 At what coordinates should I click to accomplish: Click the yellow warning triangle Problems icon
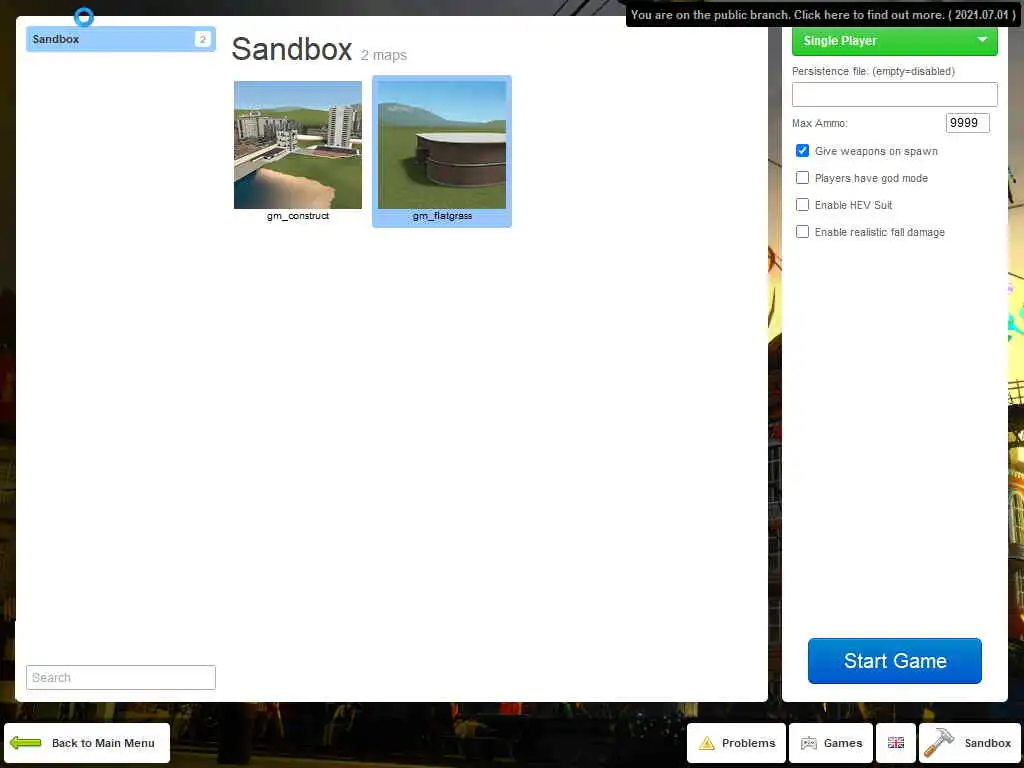(x=707, y=743)
